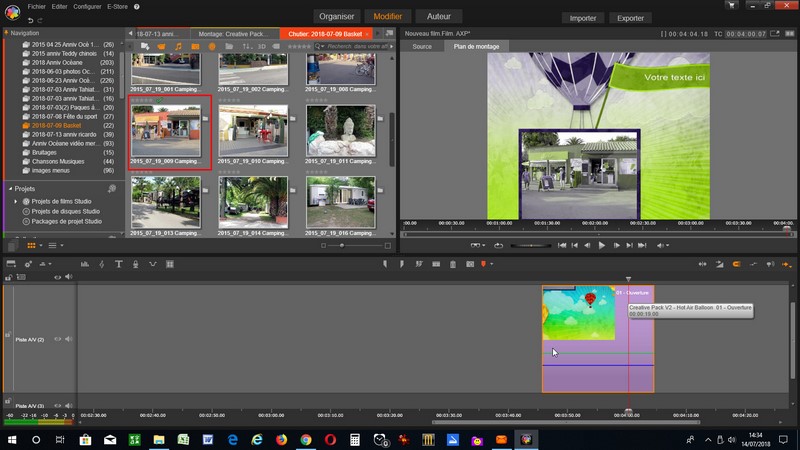Jump to start of the preview

(562, 245)
